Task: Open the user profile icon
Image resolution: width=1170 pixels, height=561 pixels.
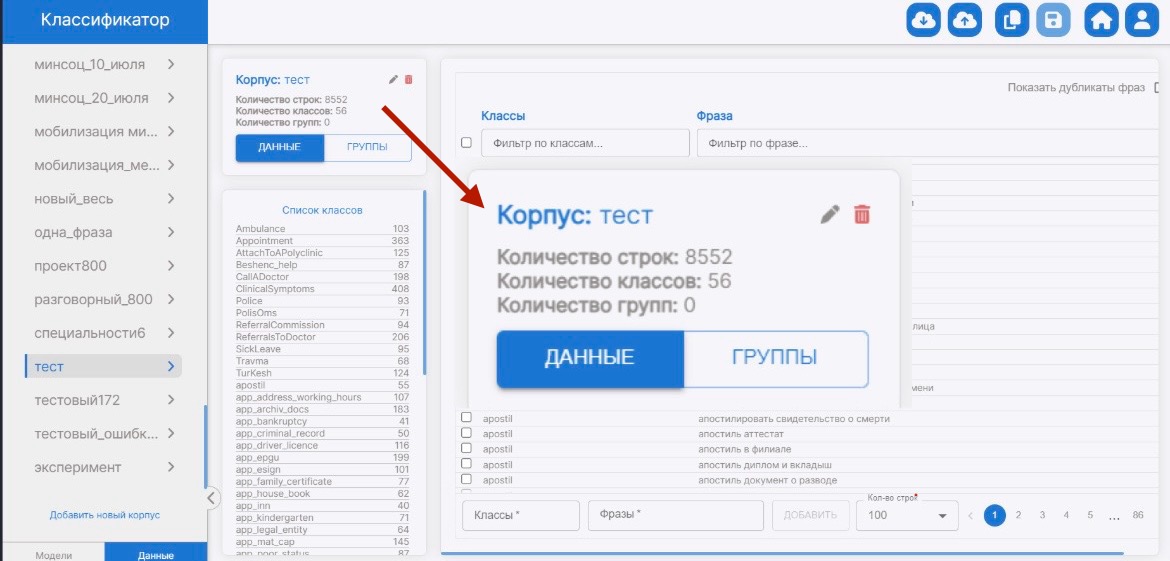Action: [1141, 21]
